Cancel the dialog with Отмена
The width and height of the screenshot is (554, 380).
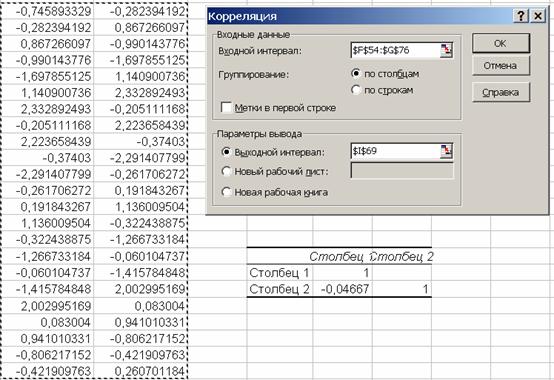[501, 66]
